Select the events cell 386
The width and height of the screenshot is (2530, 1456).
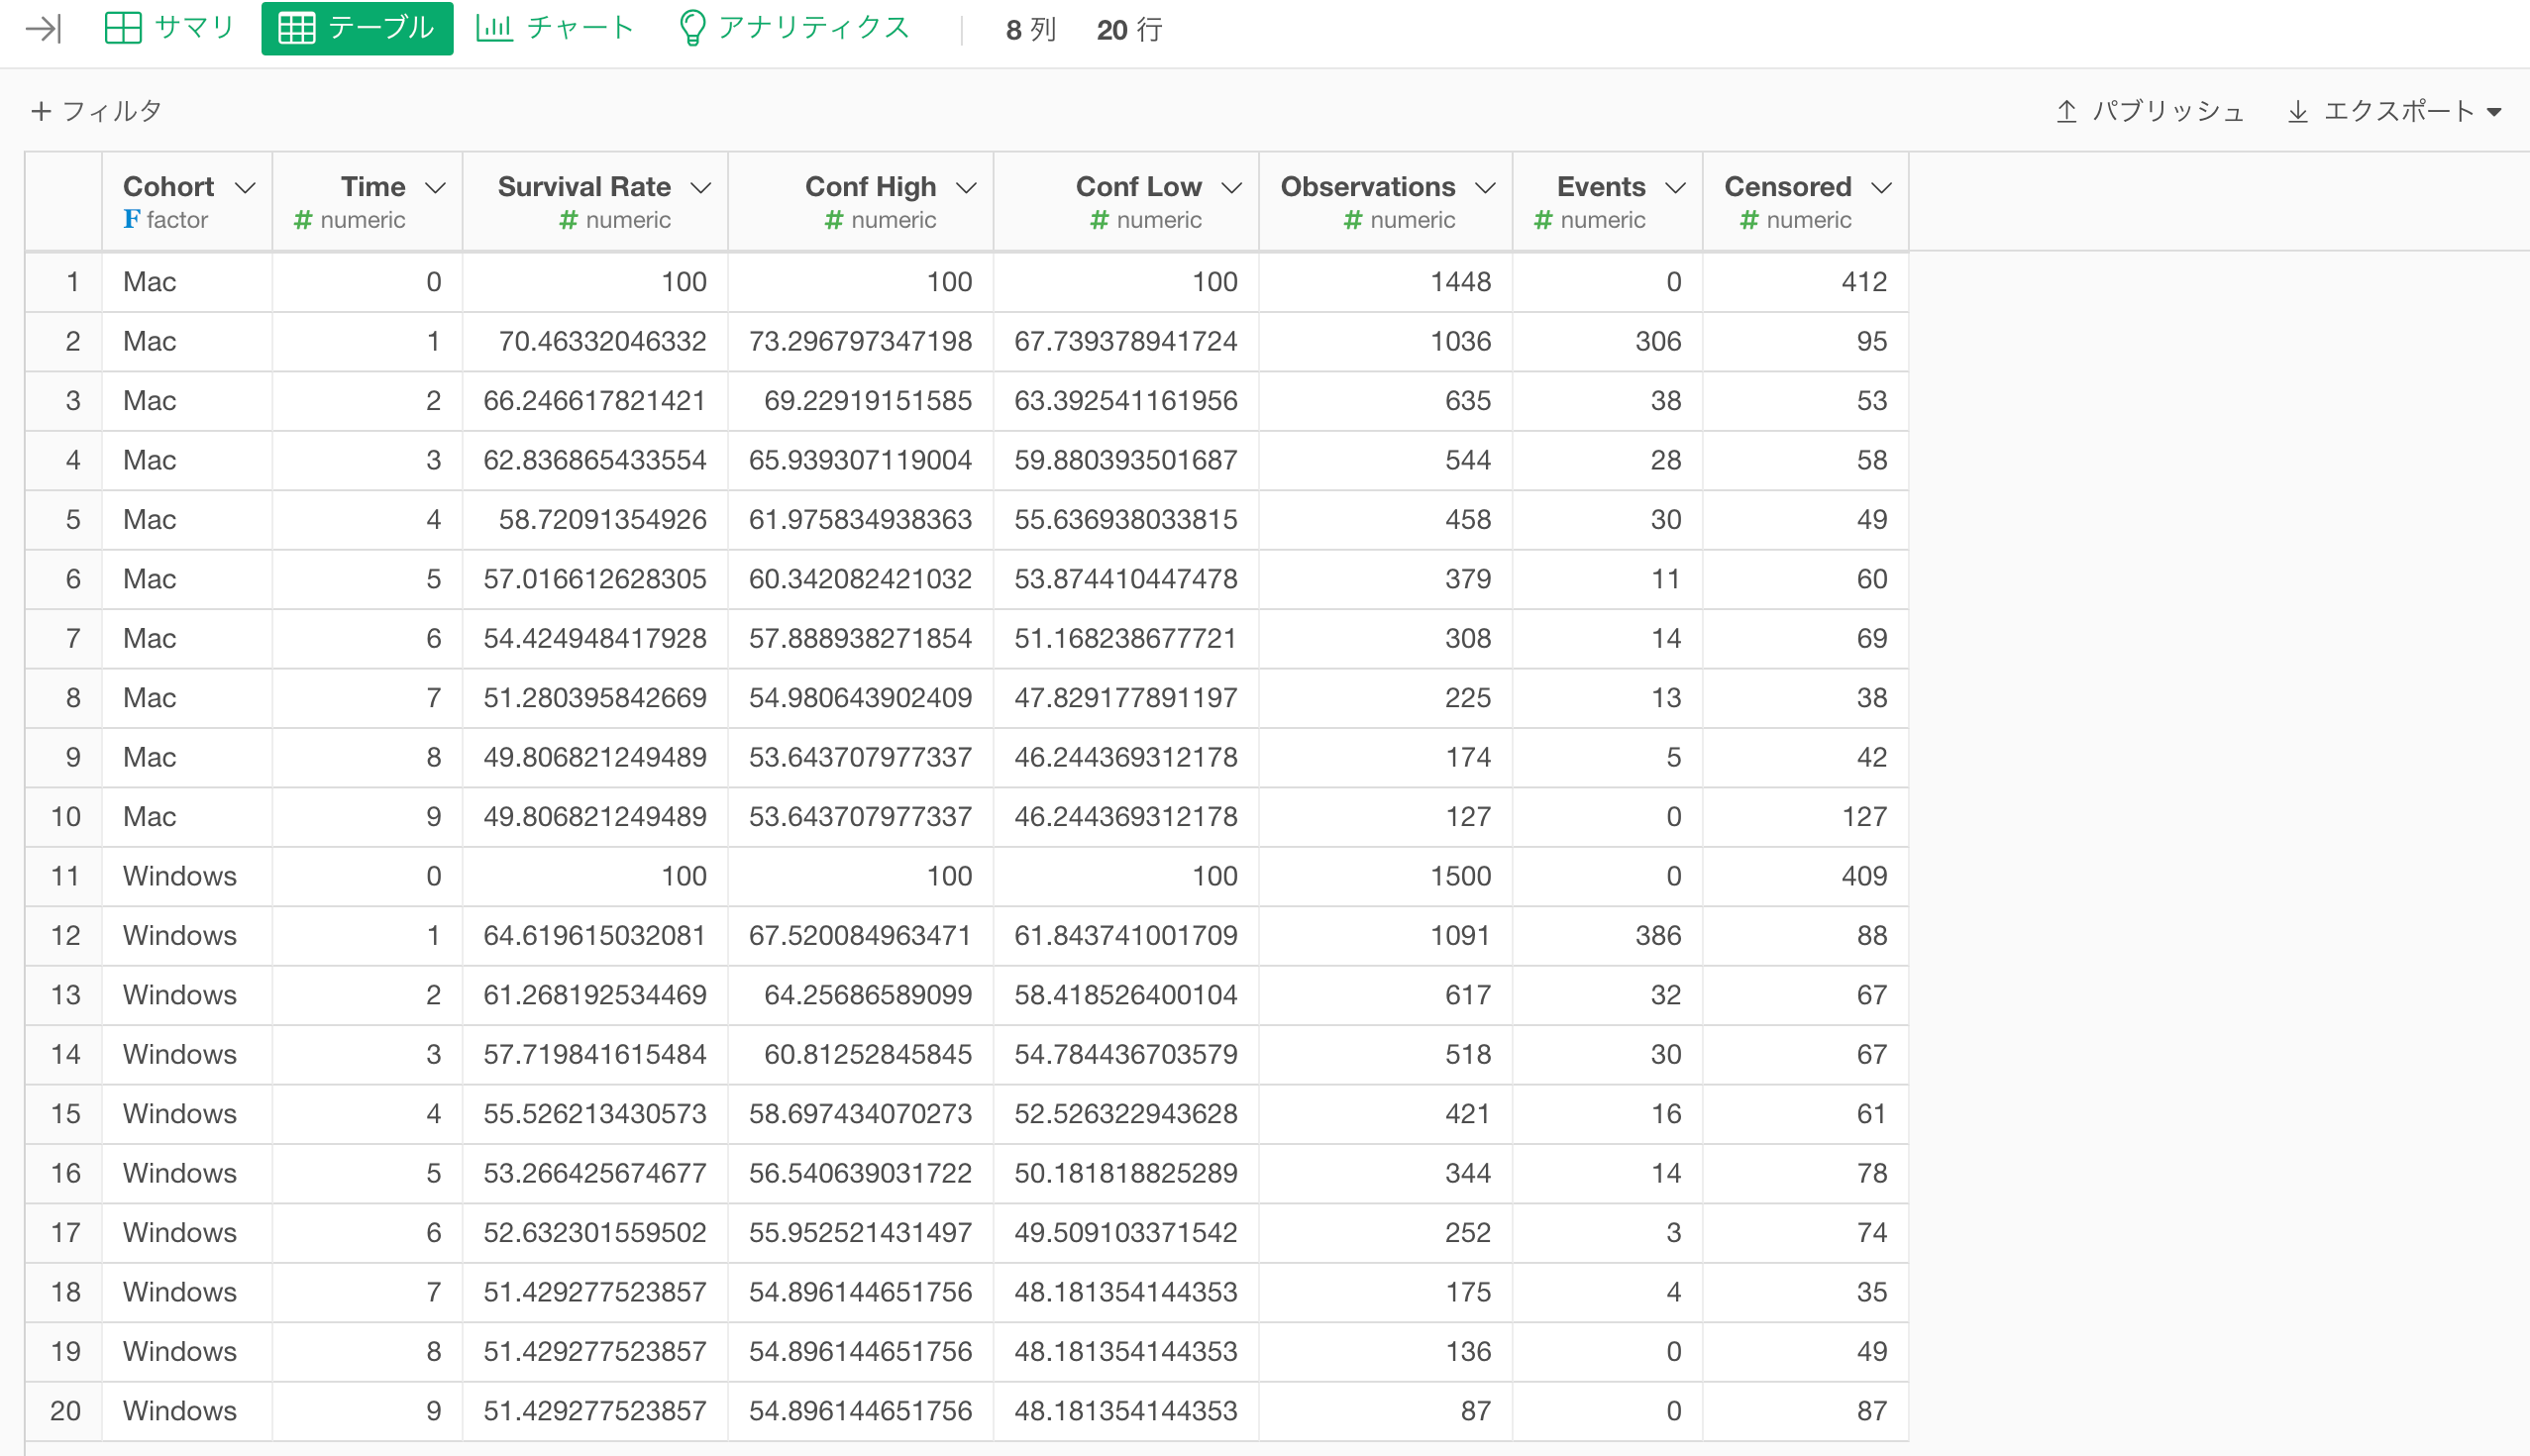click(1607, 935)
